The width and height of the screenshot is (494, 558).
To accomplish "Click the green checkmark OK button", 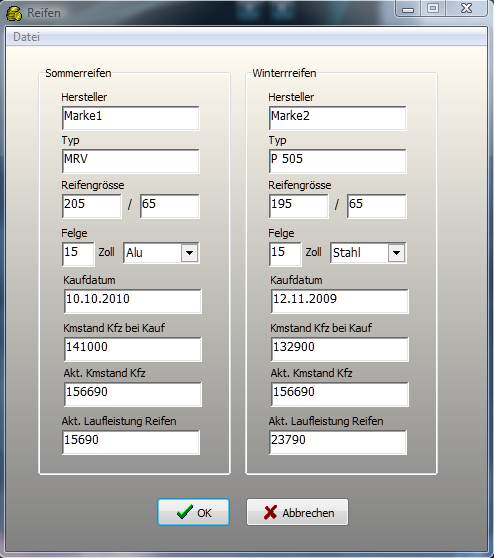I will pos(193,512).
